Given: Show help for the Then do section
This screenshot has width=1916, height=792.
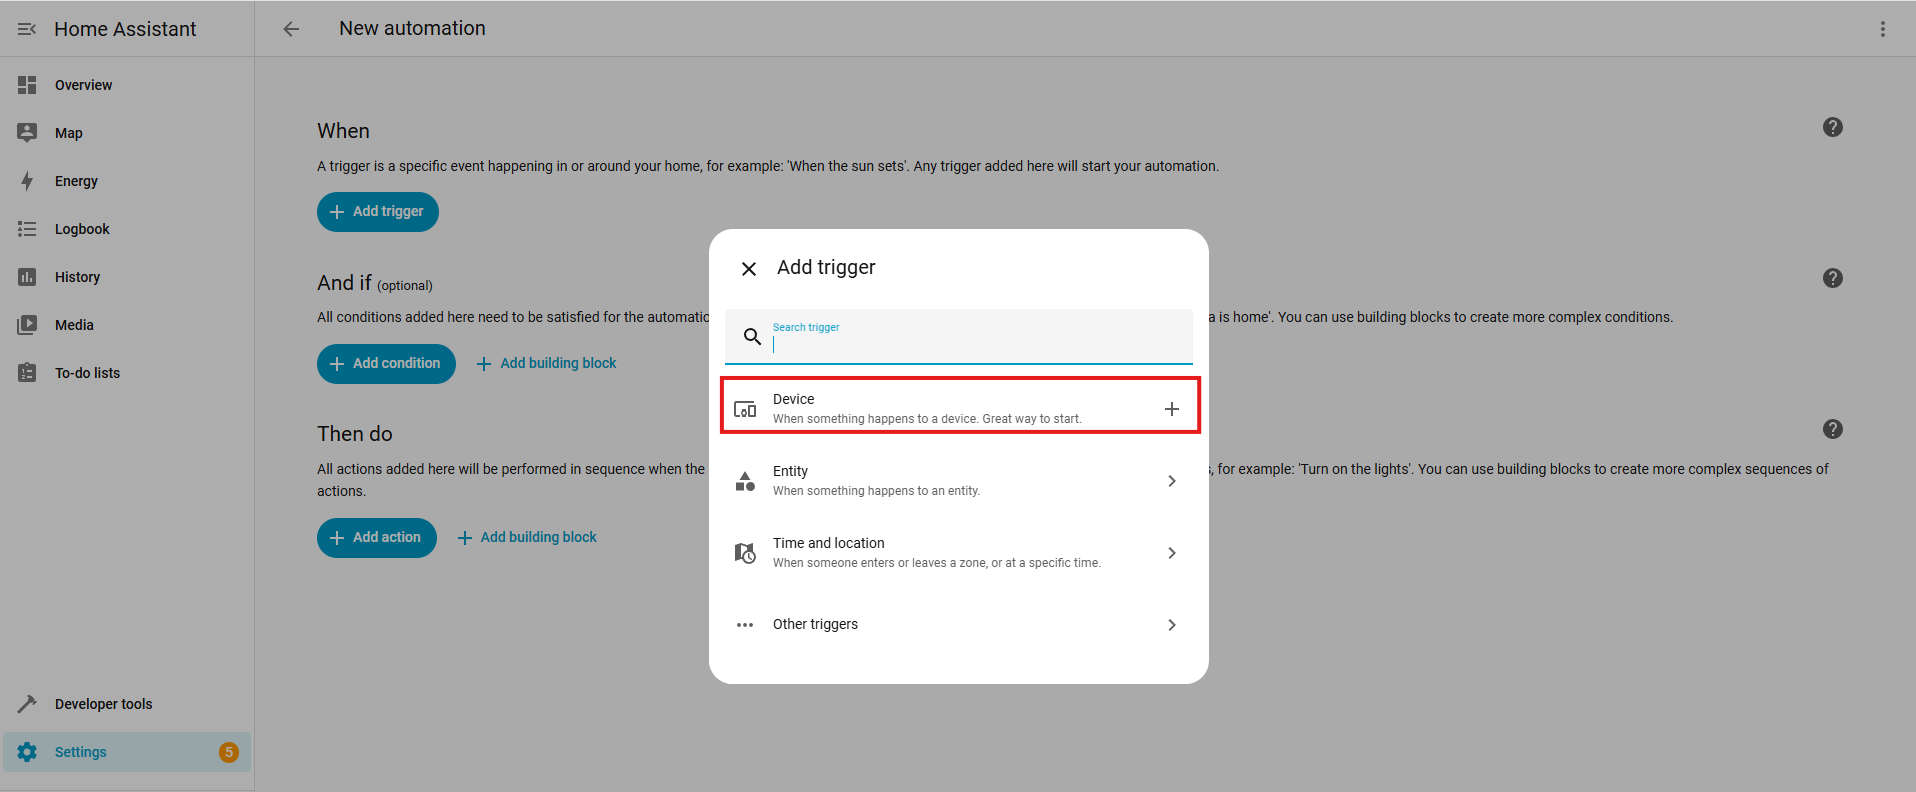Looking at the screenshot, I should click(x=1833, y=429).
